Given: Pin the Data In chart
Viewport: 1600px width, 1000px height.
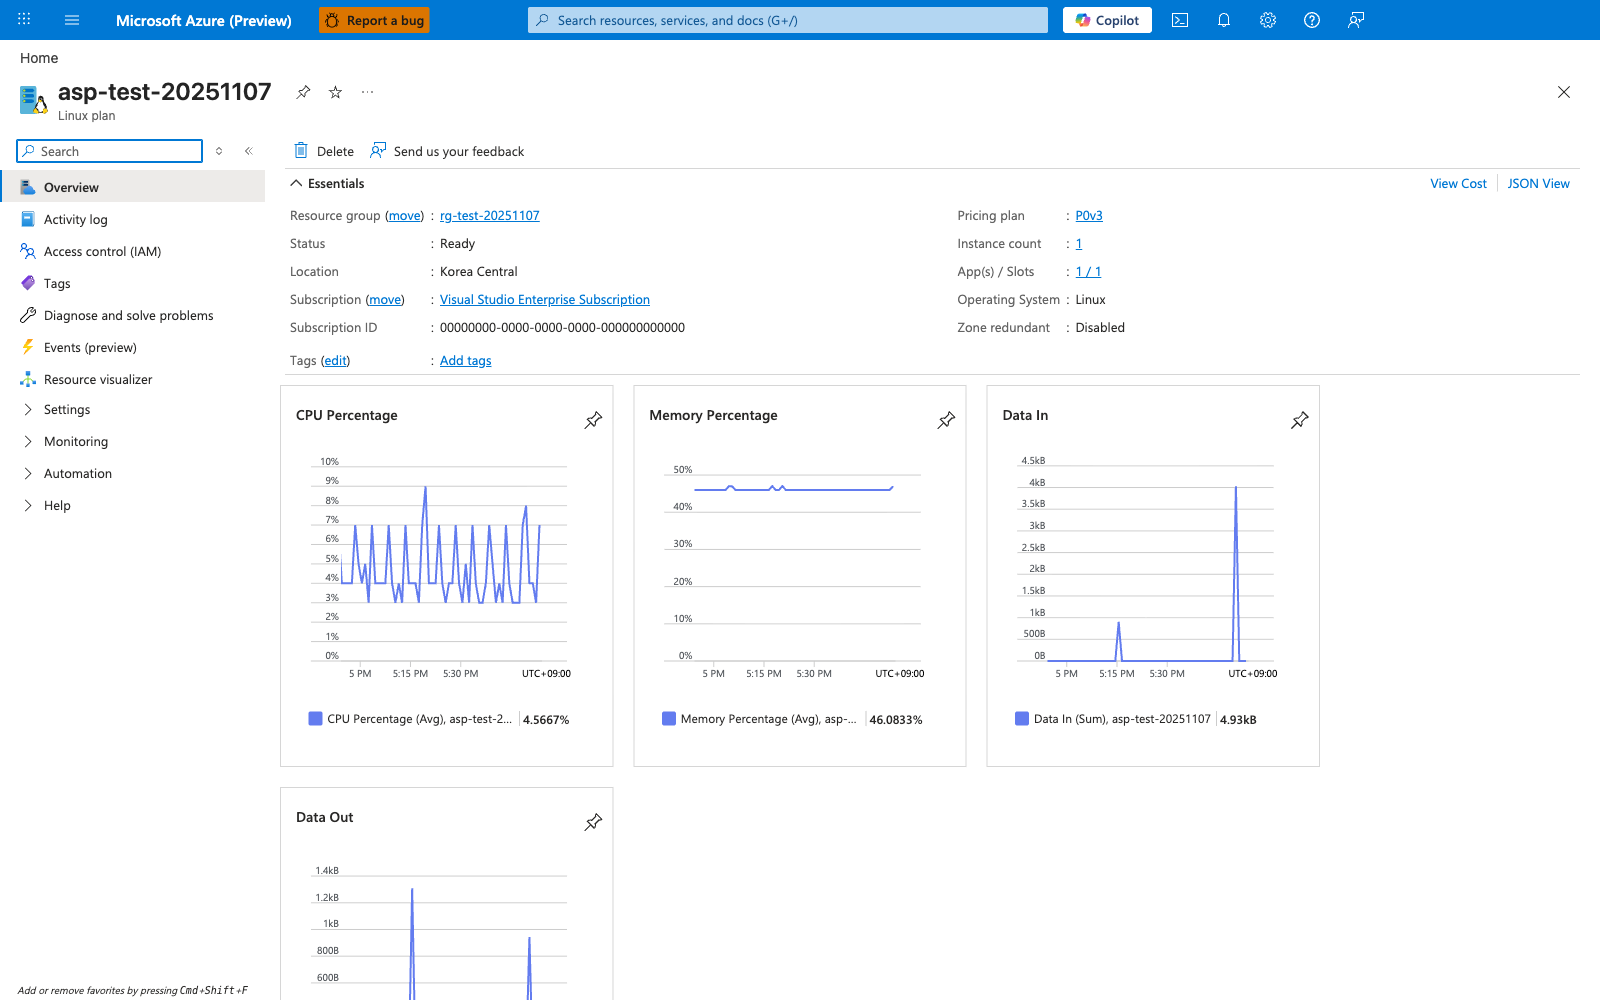Looking at the screenshot, I should [x=1299, y=420].
